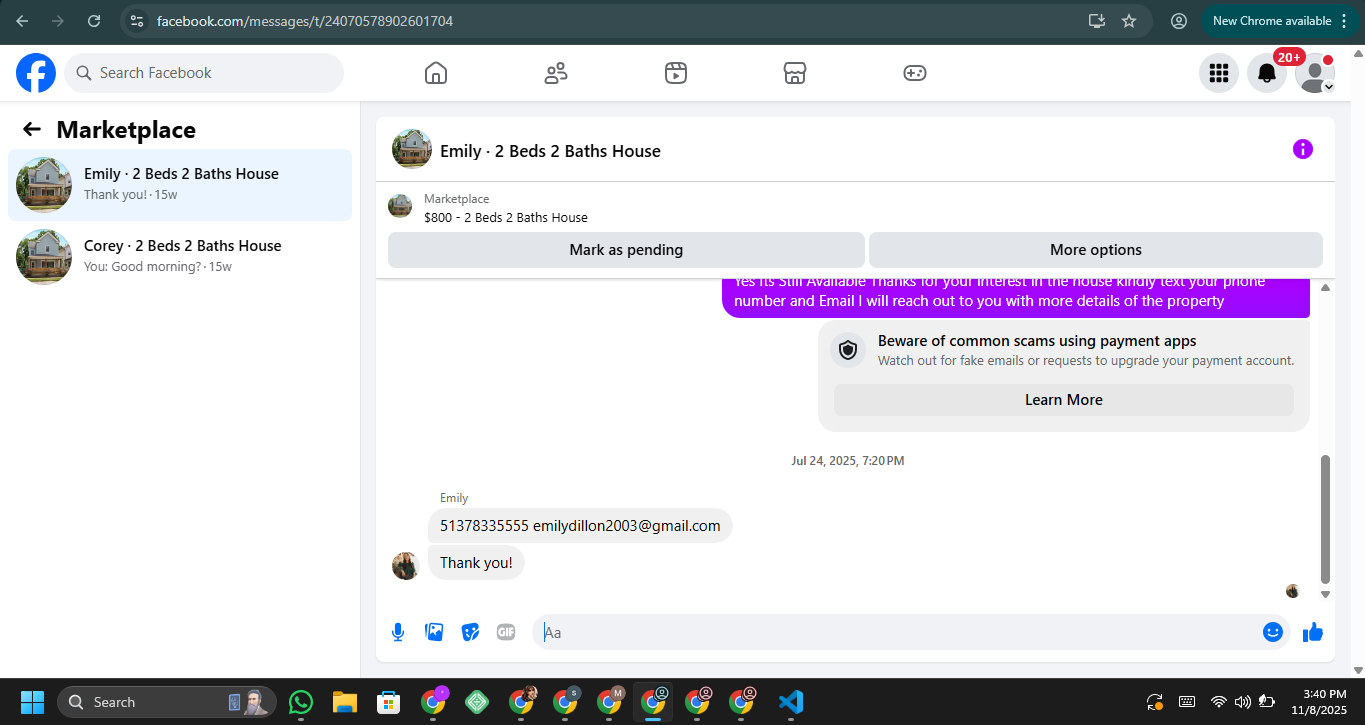
Task: Click the Windows taskbar Search box
Action: click(x=167, y=702)
